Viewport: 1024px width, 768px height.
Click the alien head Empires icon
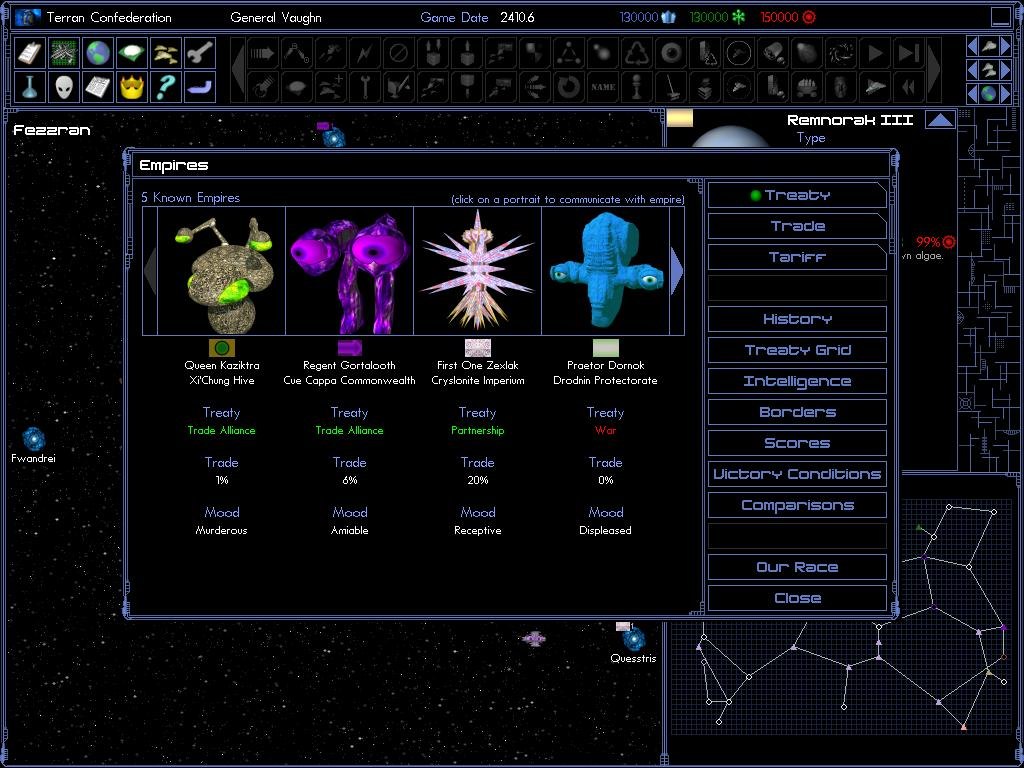pos(64,86)
